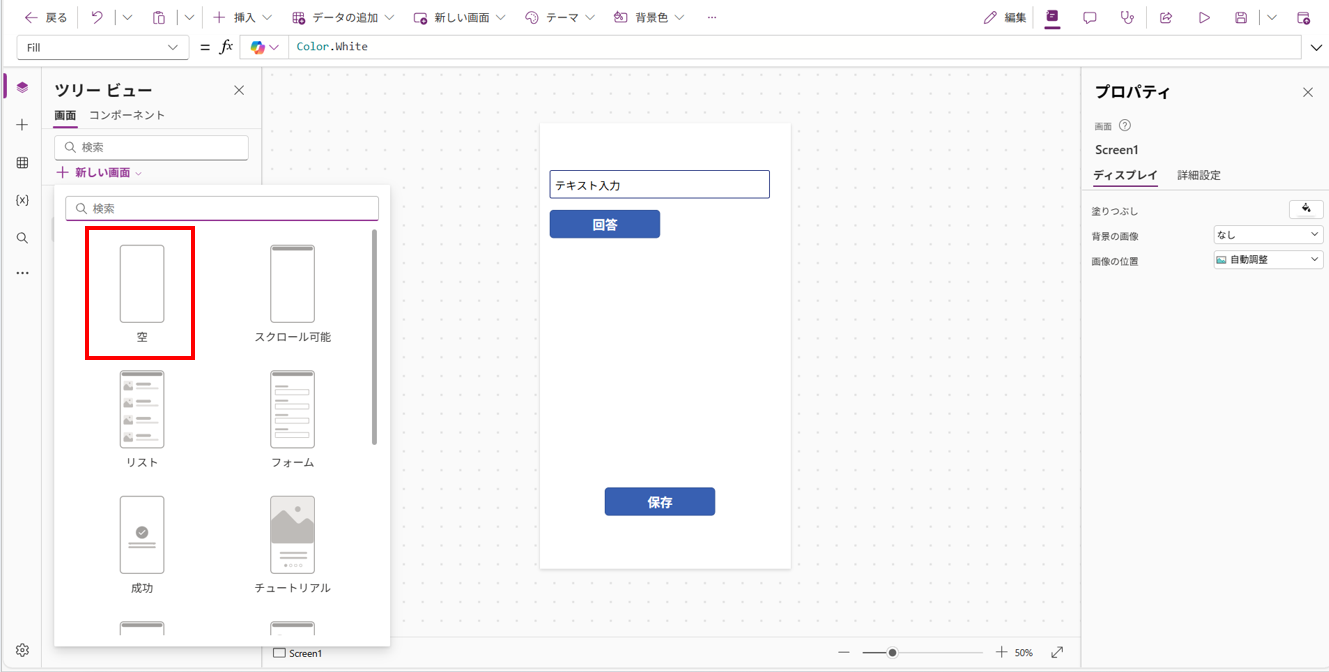Click the tree view 検索 search box
Image resolution: width=1329 pixels, height=672 pixels.
151,147
